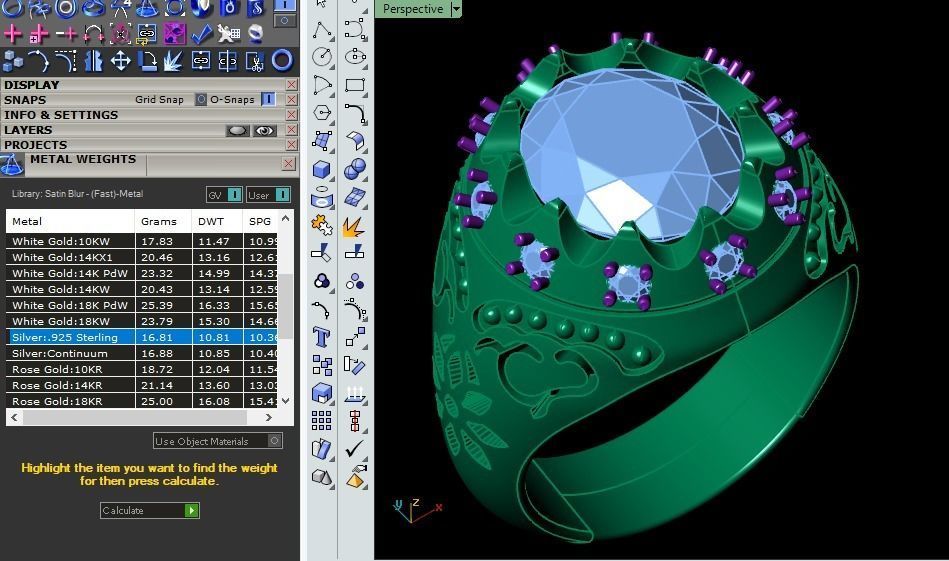Screen dimensions: 949x561
Task: Select the Scale tool with two squares
Action: click(x=355, y=337)
